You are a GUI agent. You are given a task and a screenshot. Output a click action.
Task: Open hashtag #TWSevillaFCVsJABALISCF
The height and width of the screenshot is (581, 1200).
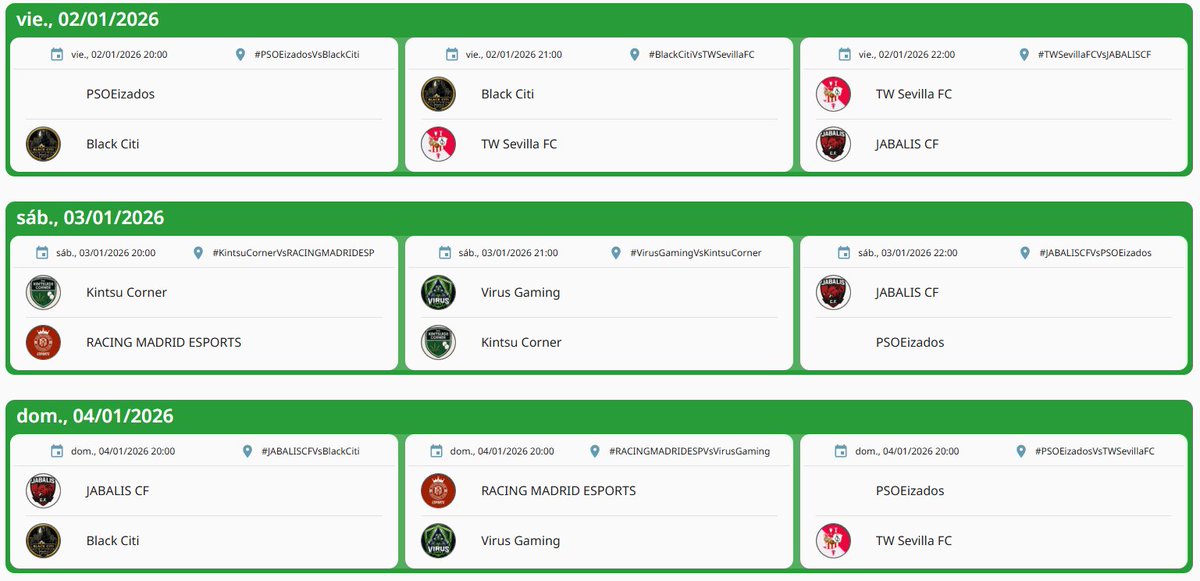pyautogui.click(x=1095, y=55)
